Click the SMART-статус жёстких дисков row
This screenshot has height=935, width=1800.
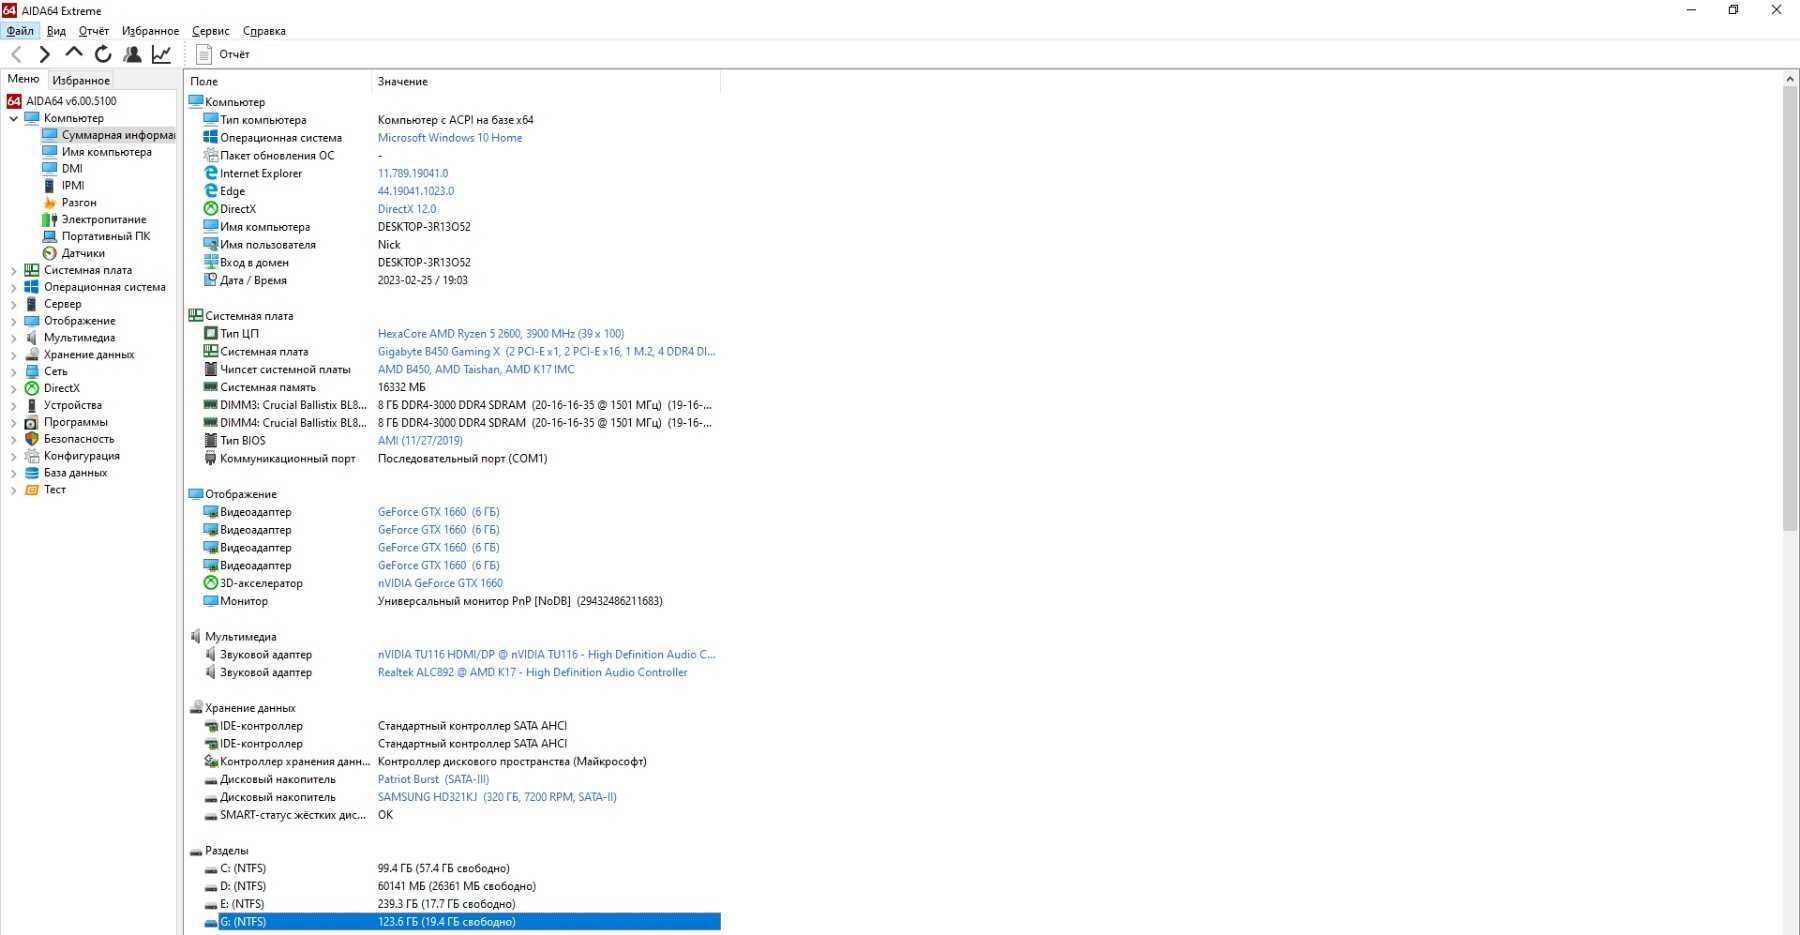(461, 815)
